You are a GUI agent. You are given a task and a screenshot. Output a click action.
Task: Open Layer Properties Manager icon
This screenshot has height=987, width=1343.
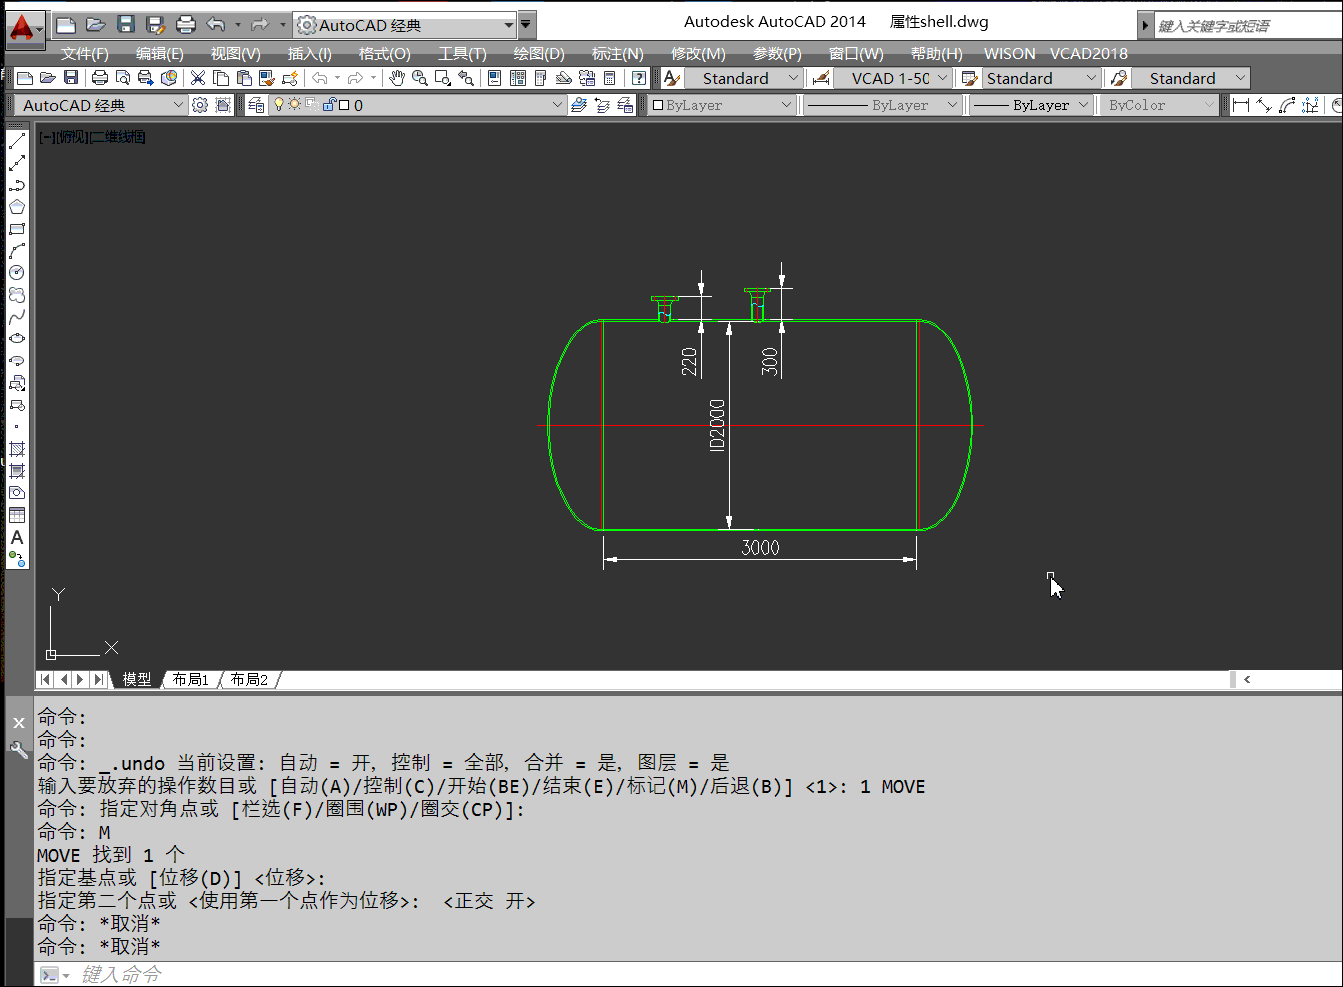coord(256,105)
